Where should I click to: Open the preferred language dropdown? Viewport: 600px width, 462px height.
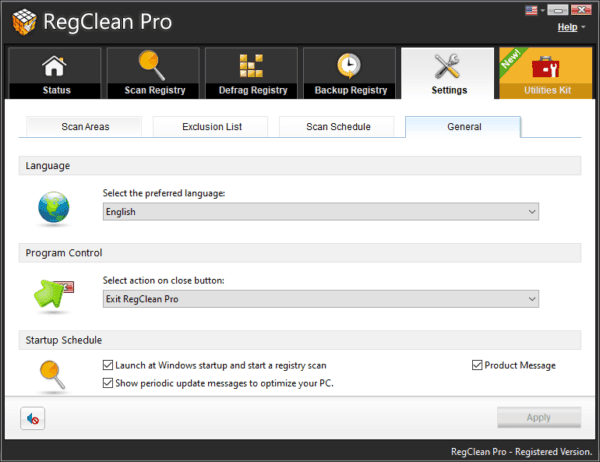tap(321, 212)
